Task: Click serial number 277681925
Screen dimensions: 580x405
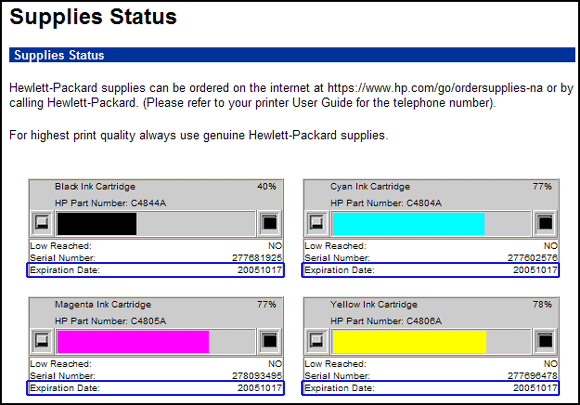Action: pyautogui.click(x=257, y=258)
